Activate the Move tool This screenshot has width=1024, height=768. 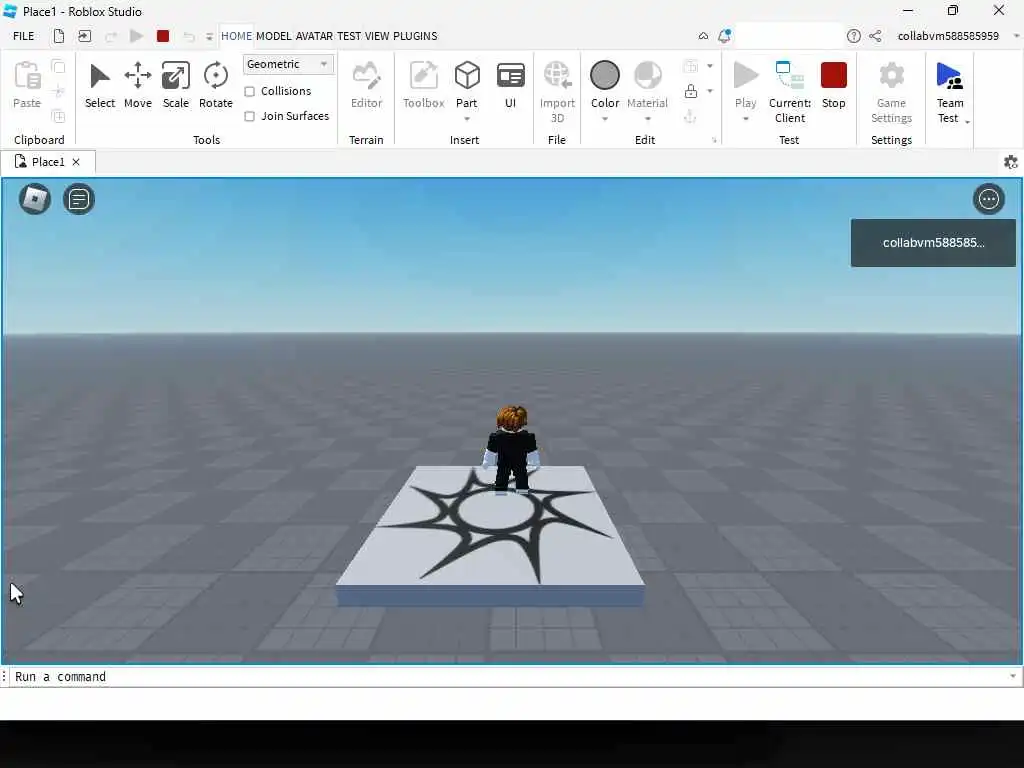(x=138, y=86)
